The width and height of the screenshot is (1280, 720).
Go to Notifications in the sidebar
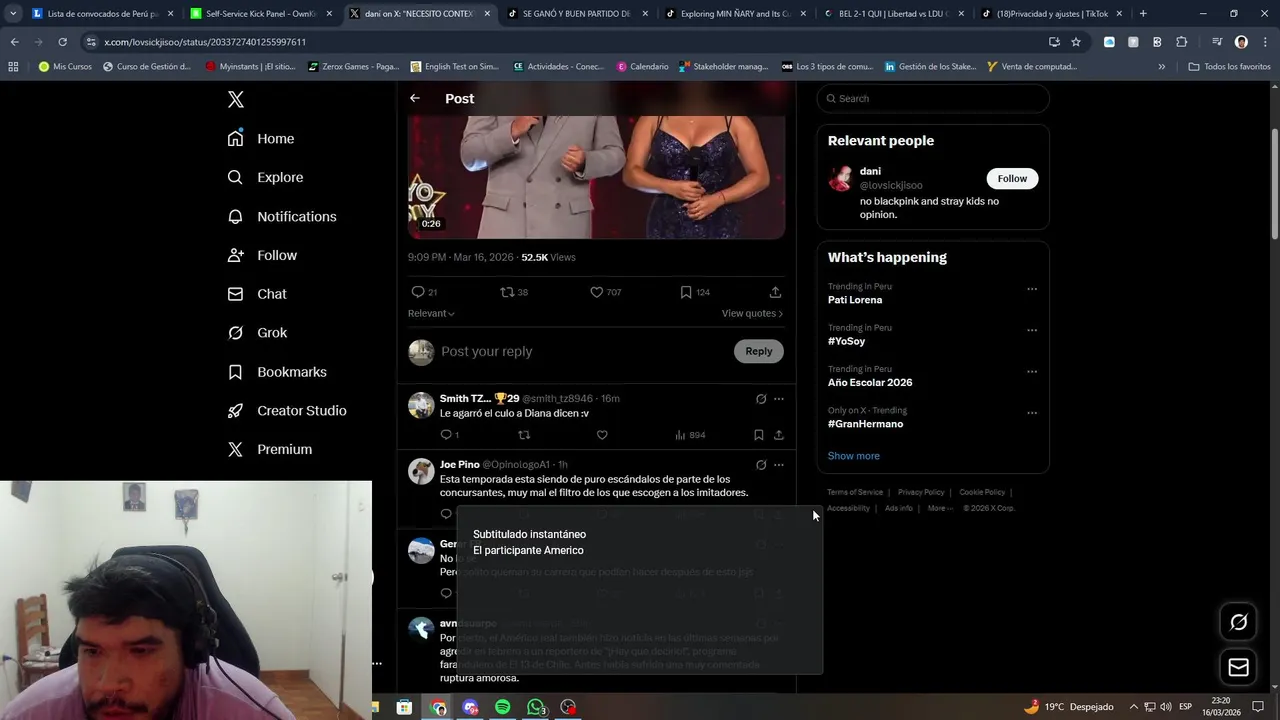click(x=282, y=217)
